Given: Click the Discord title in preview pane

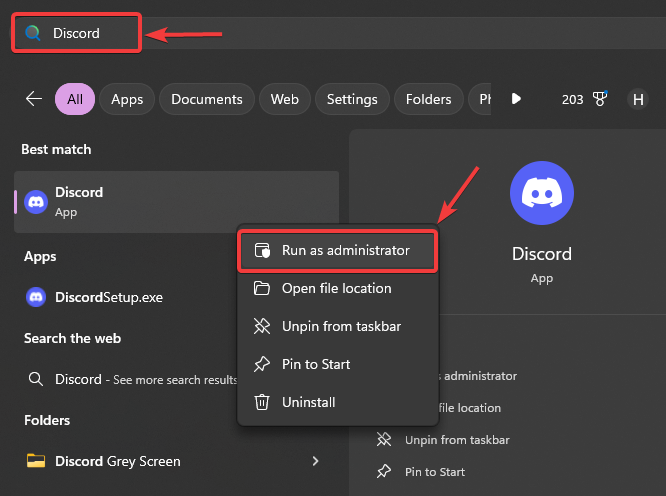Looking at the screenshot, I should coord(542,254).
